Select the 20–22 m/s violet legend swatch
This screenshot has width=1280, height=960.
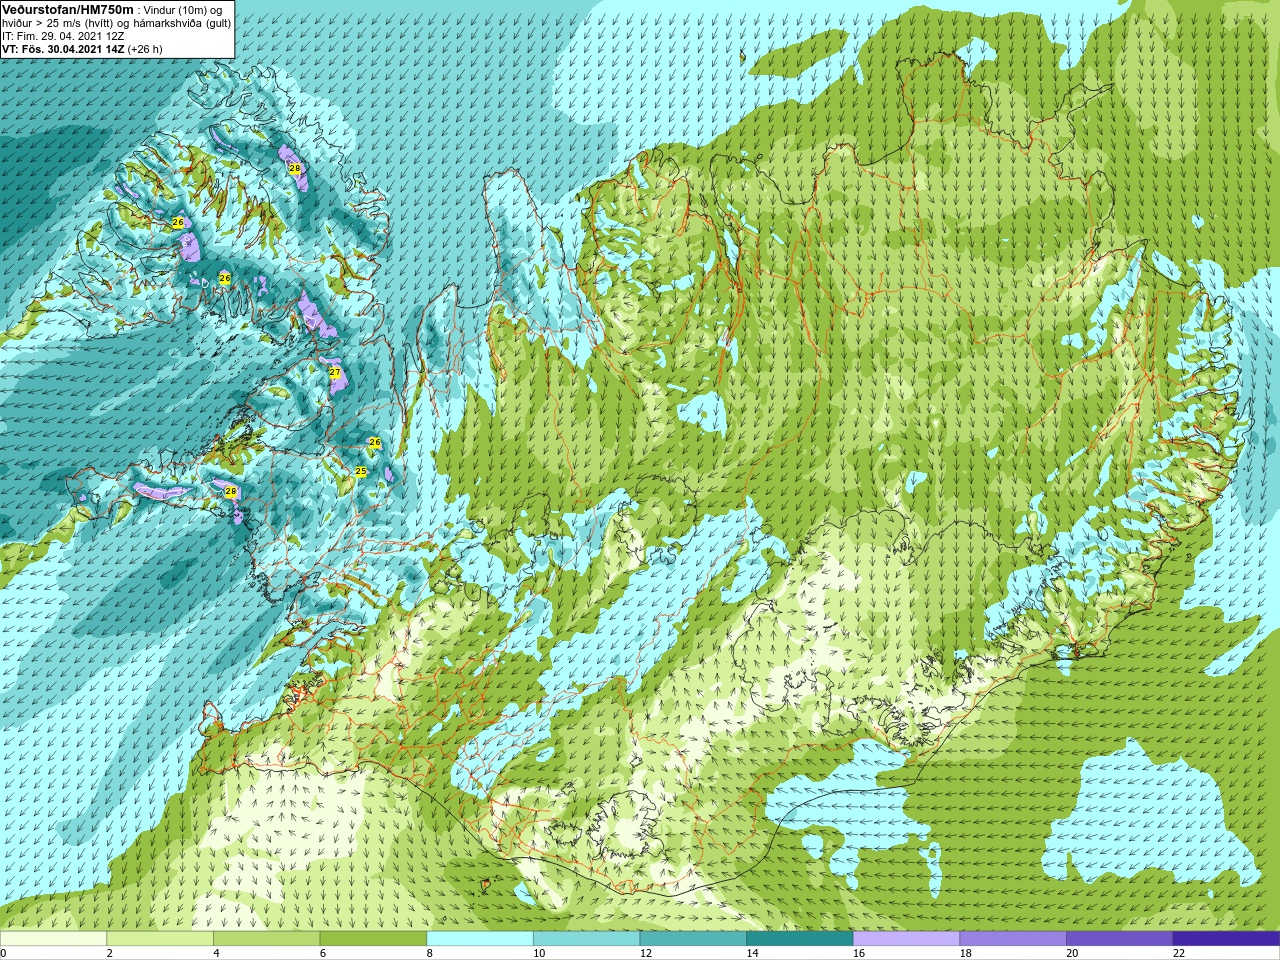click(x=1120, y=939)
